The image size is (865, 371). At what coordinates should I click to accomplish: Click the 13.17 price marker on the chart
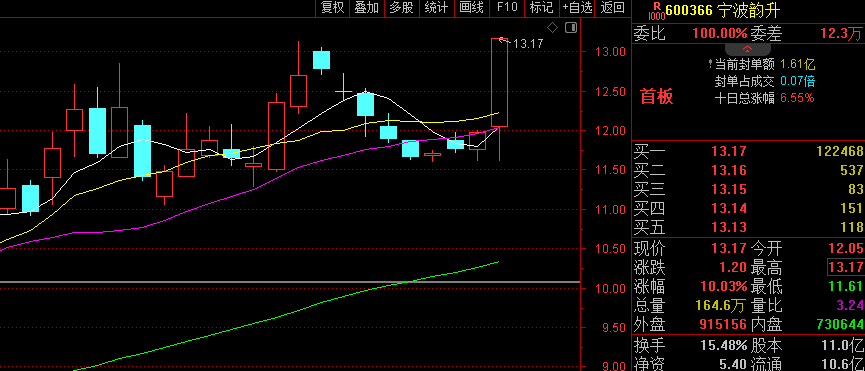[528, 44]
